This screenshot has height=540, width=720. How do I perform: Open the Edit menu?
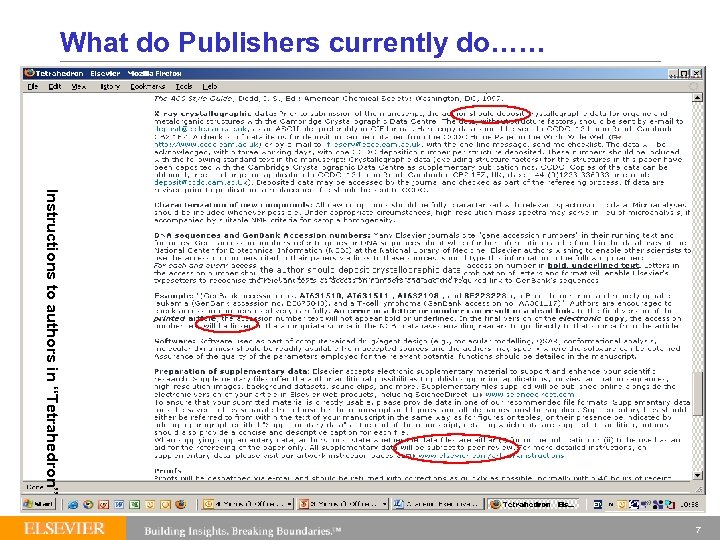[55, 86]
